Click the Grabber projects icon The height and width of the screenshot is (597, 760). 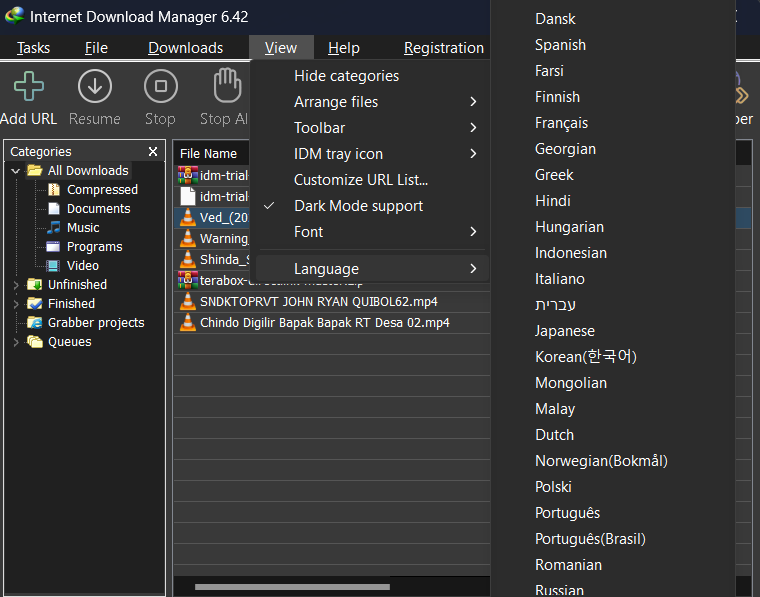click(x=35, y=322)
